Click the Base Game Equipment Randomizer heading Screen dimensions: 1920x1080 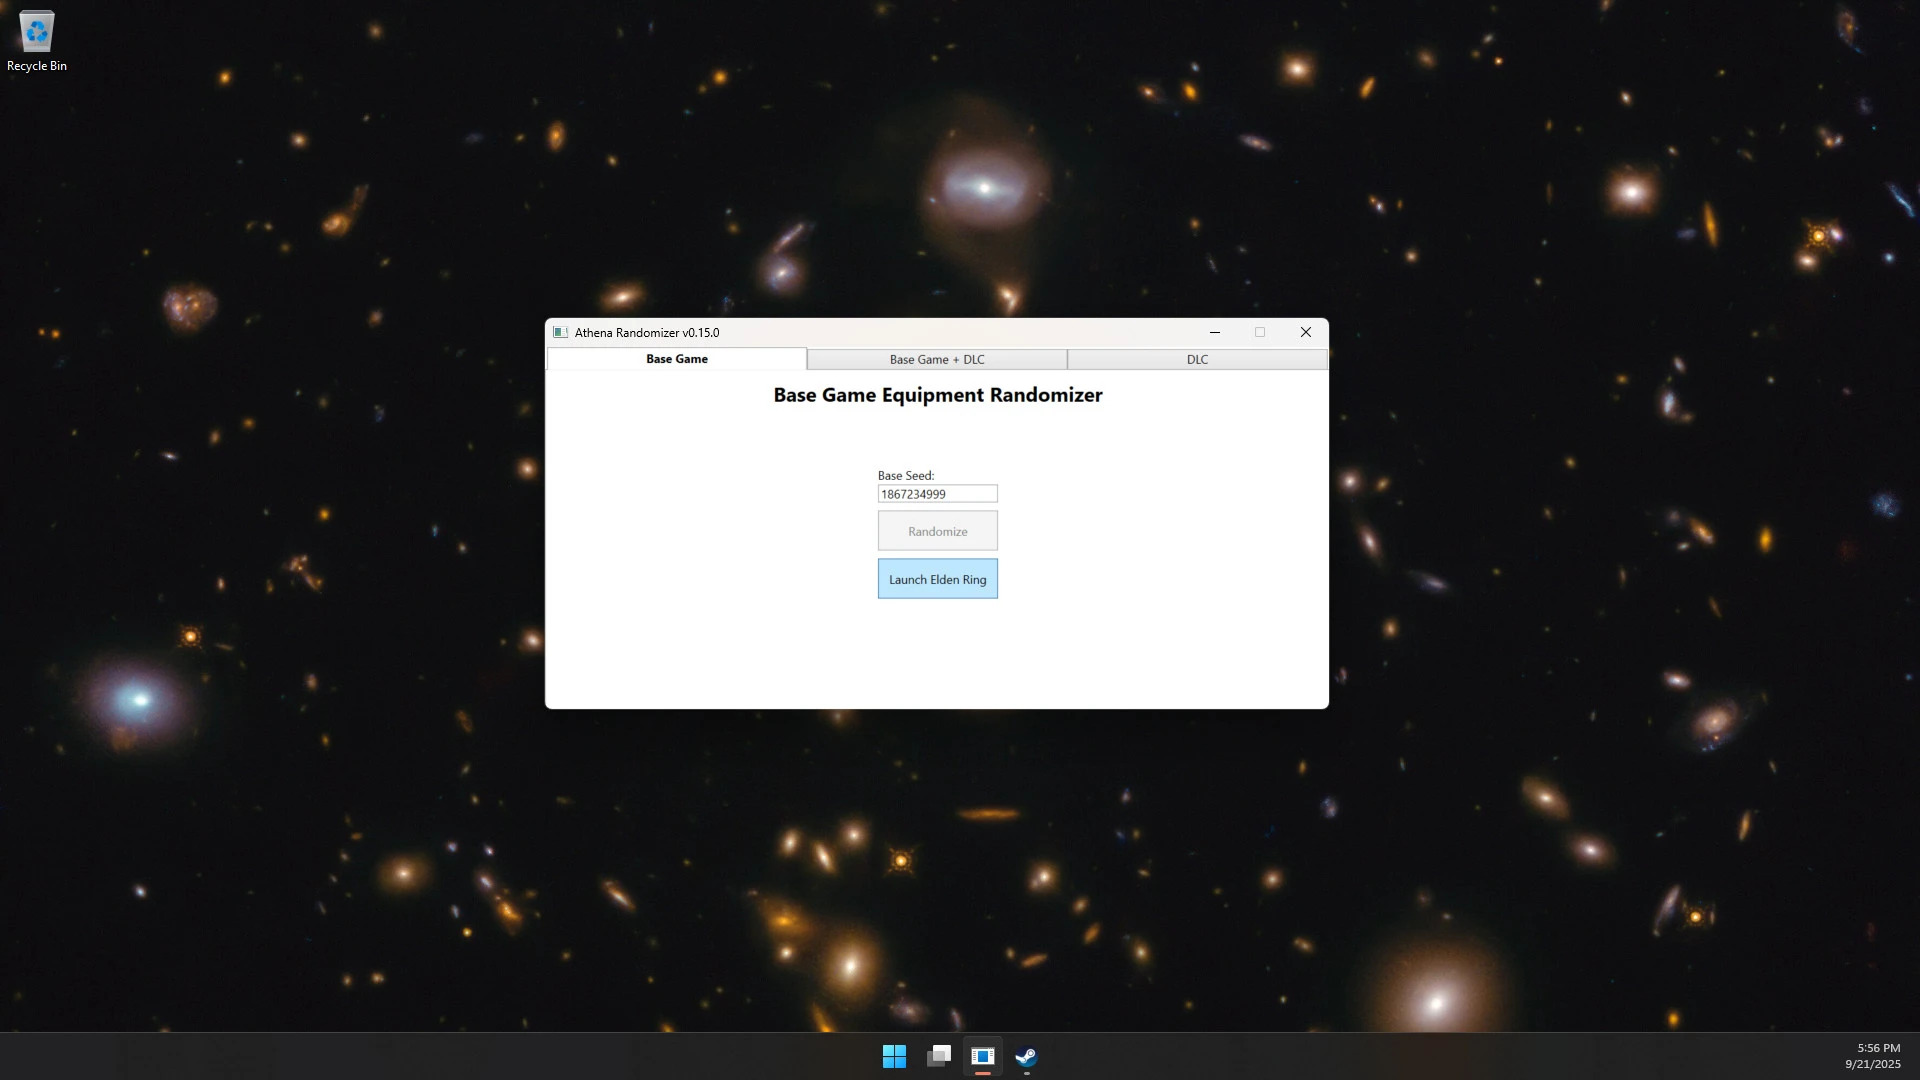click(937, 395)
